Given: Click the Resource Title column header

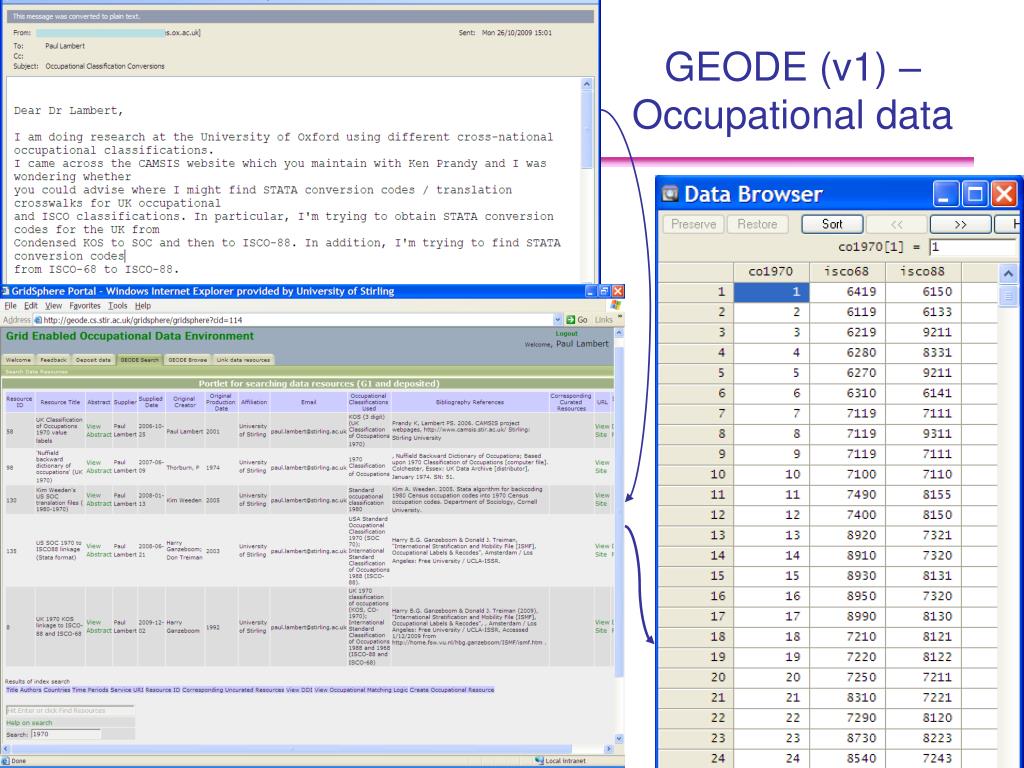Looking at the screenshot, I should 60,402.
